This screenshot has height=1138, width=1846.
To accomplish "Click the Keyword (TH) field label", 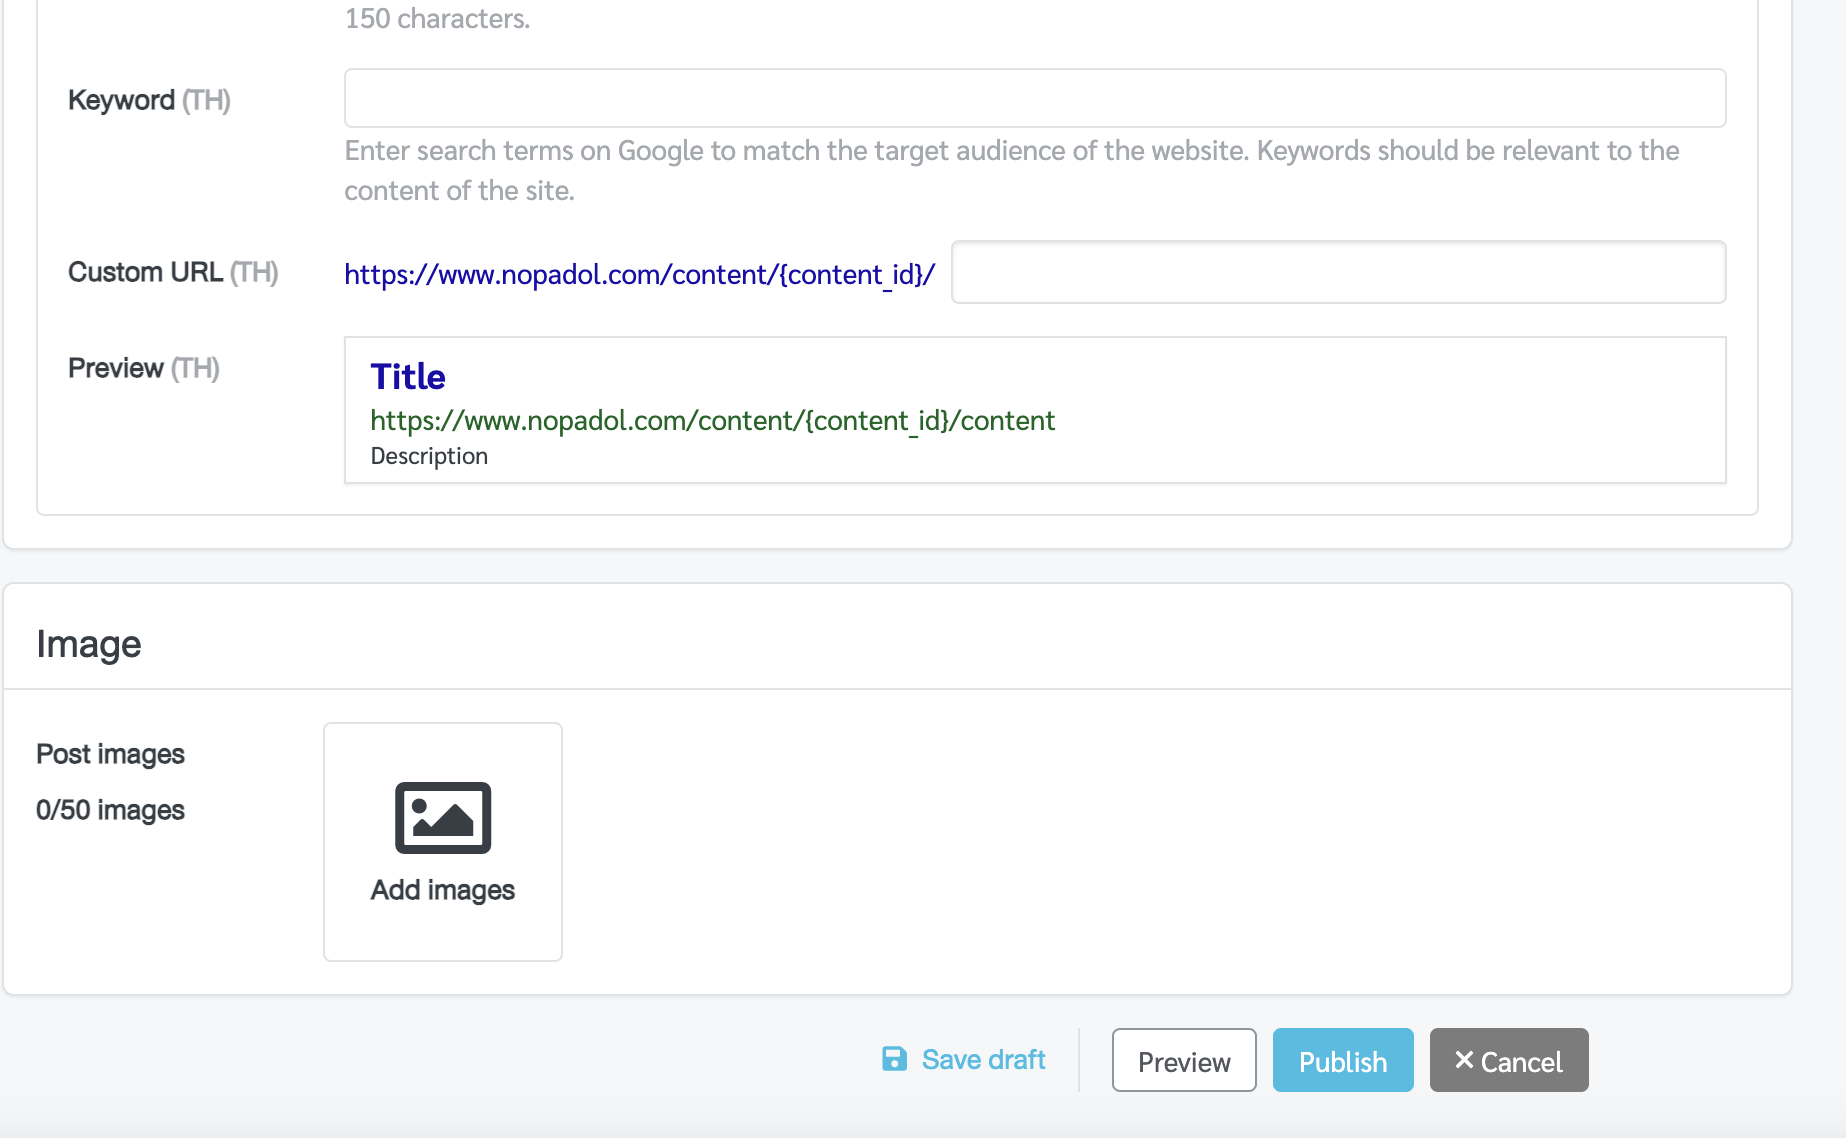I will coord(149,100).
